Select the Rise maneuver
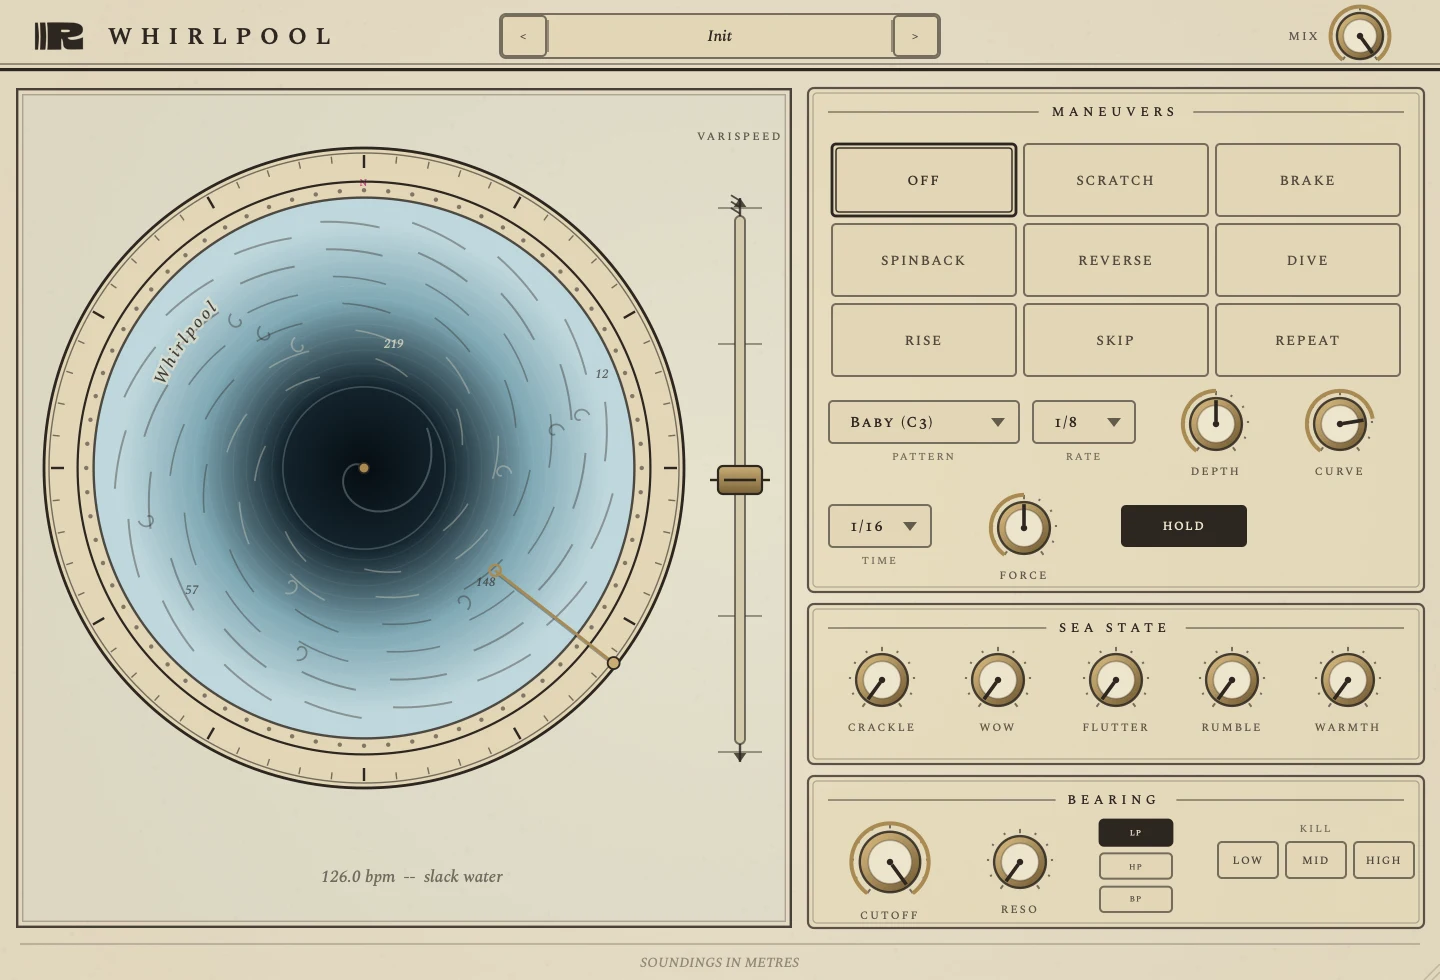Viewport: 1440px width, 980px height. click(x=924, y=340)
